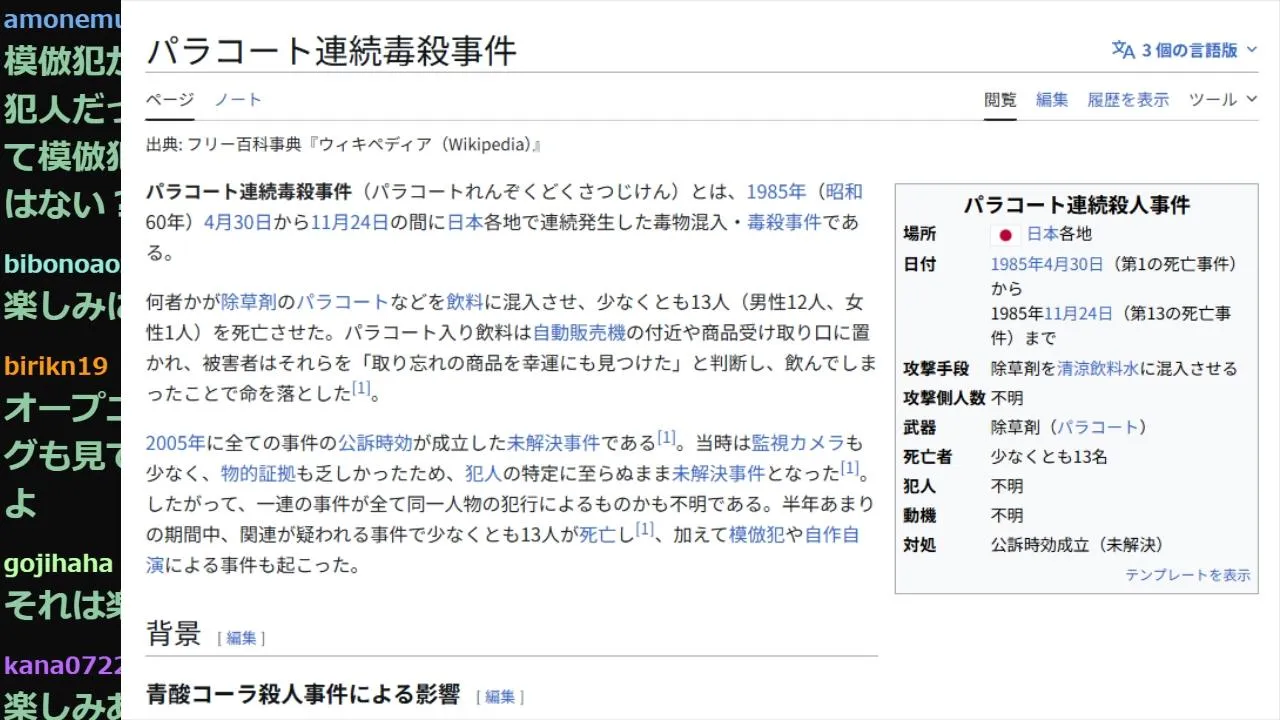Open the 4月30日 link in the intro
The width and height of the screenshot is (1280, 720).
pyautogui.click(x=237, y=222)
